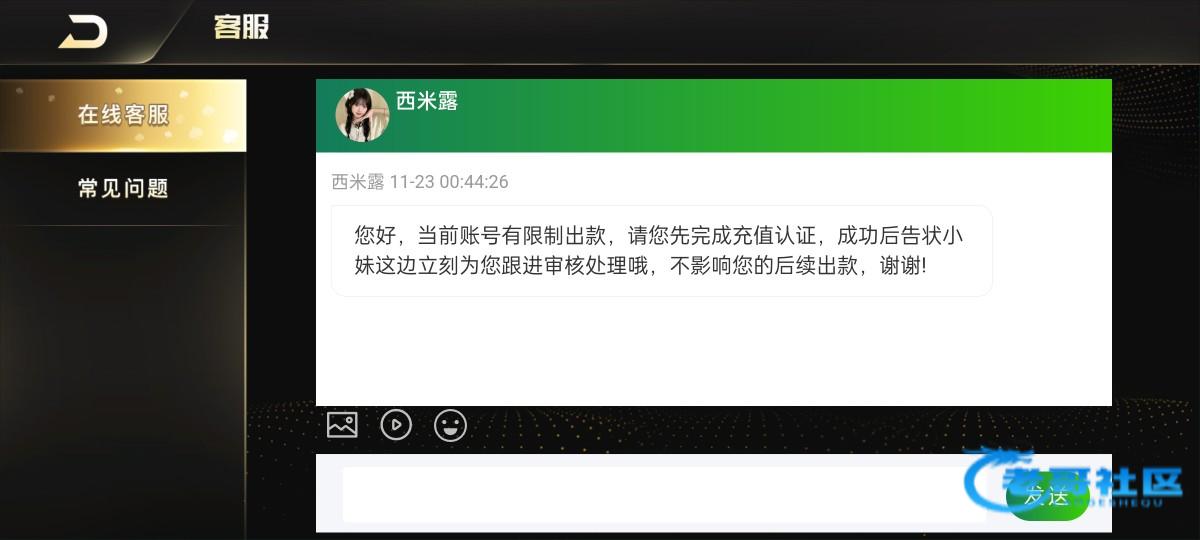Image resolution: width=1200 pixels, height=540 pixels.
Task: Select the 在线客服 sidebar tab
Action: pos(123,115)
